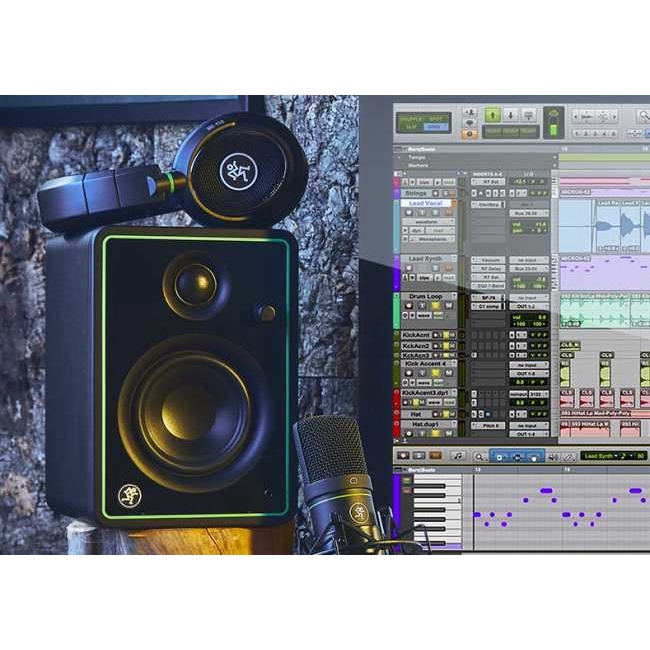Click the default note velocity value 80
Image resolution: width=650 pixels, height=650 pixels.
tap(640, 456)
